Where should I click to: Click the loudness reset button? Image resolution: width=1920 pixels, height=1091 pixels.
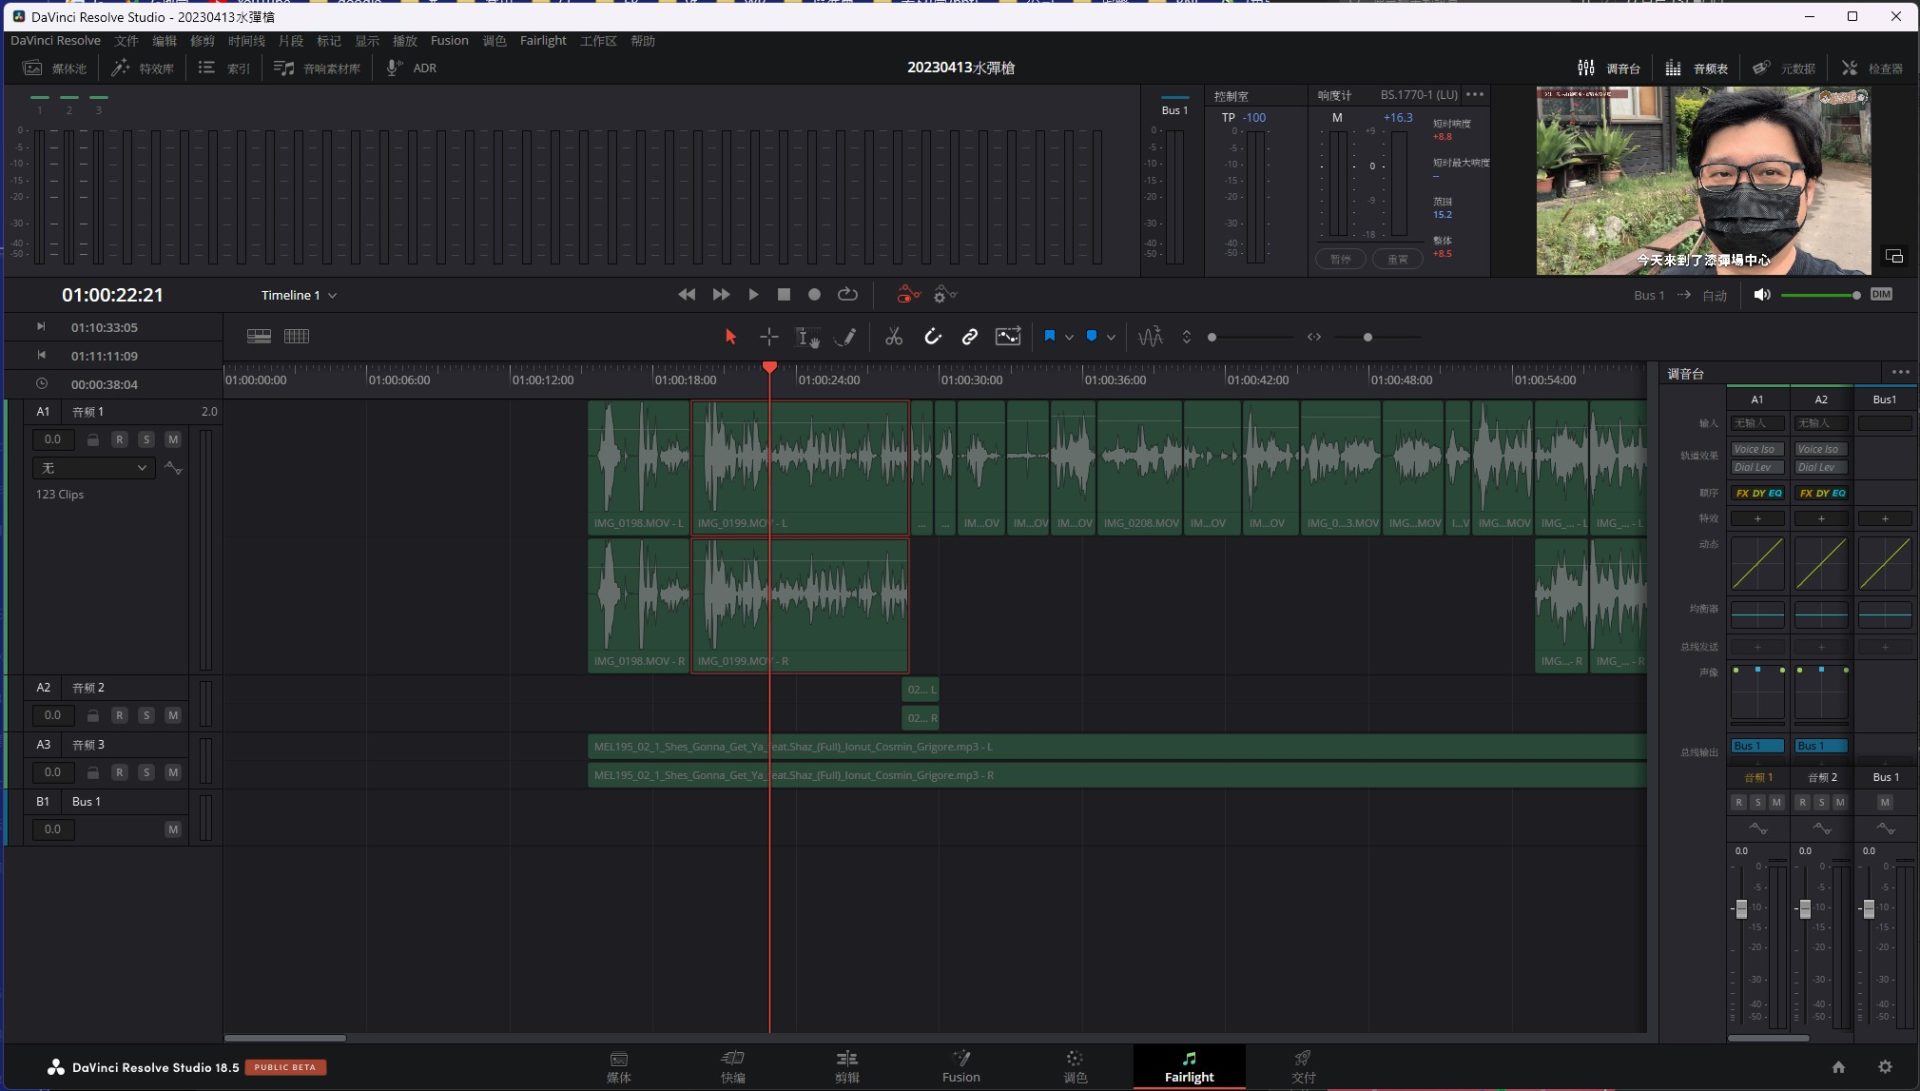[1397, 259]
